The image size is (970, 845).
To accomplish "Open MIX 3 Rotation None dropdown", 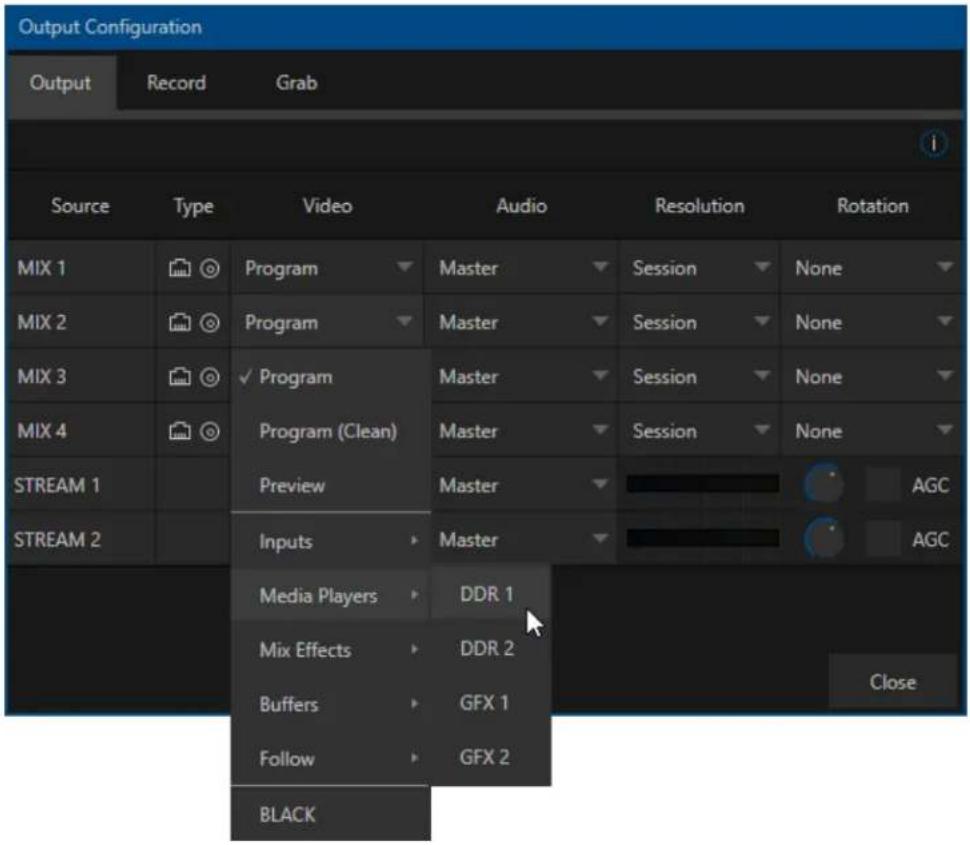I will point(872,377).
